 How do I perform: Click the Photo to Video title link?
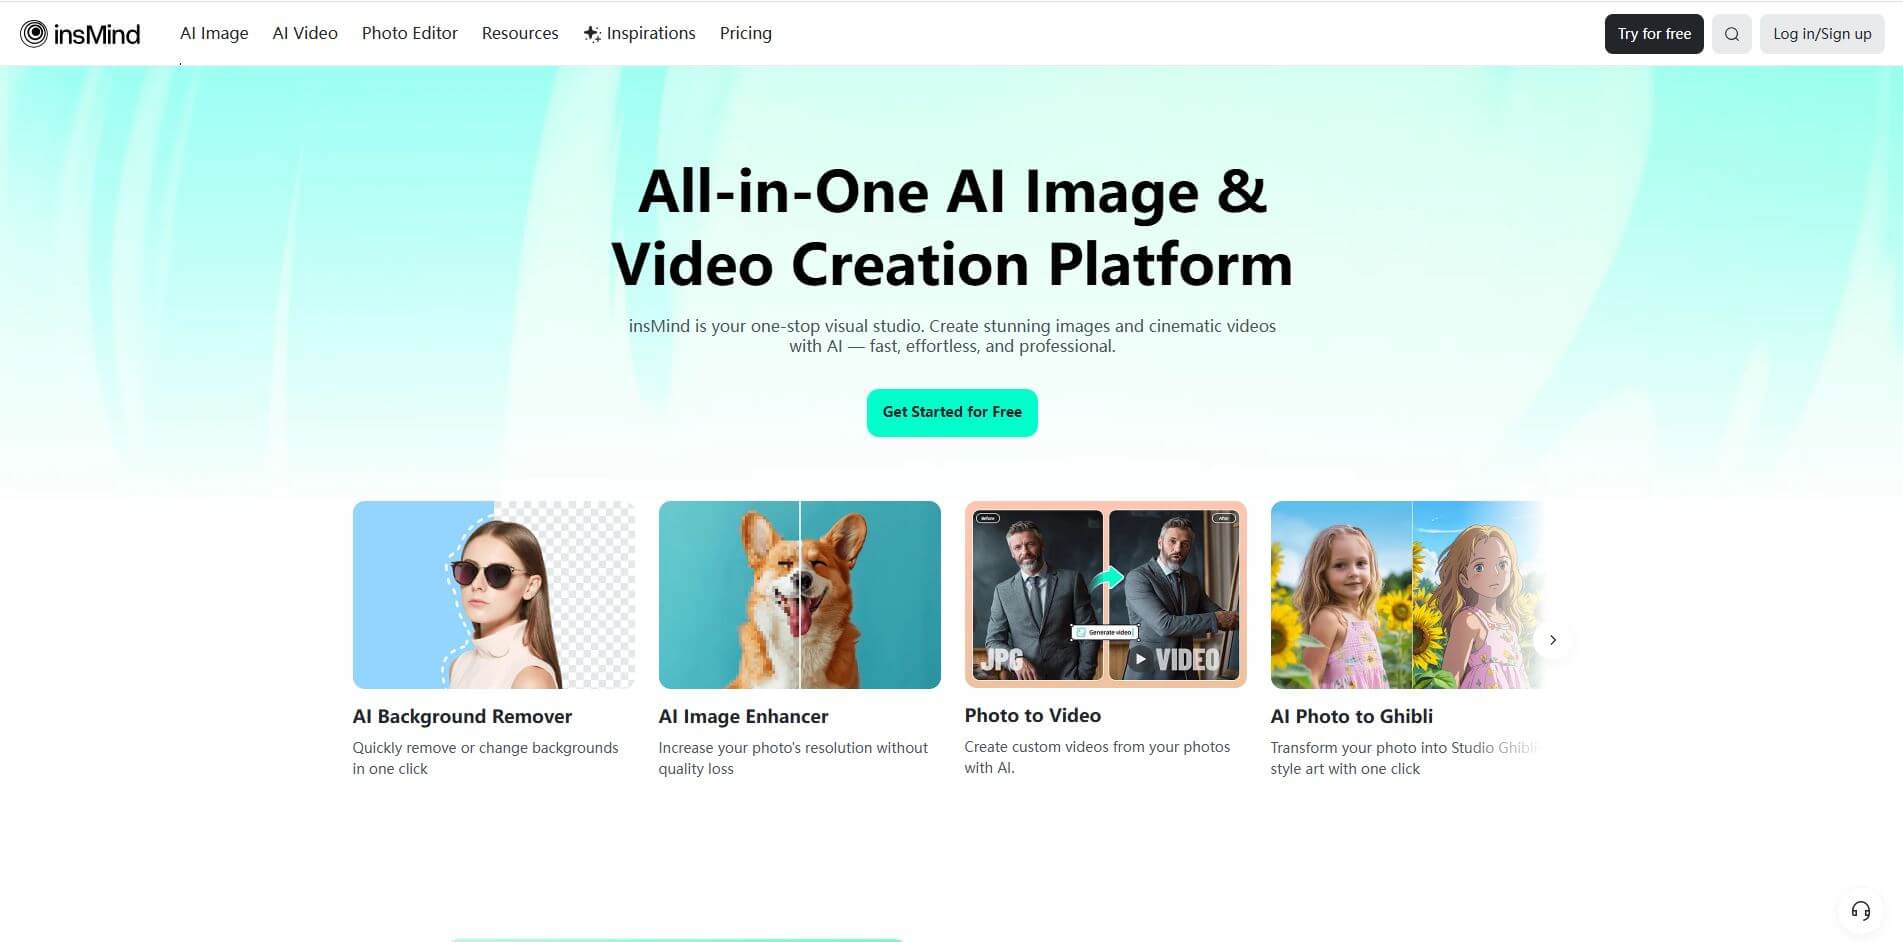pyautogui.click(x=1032, y=715)
